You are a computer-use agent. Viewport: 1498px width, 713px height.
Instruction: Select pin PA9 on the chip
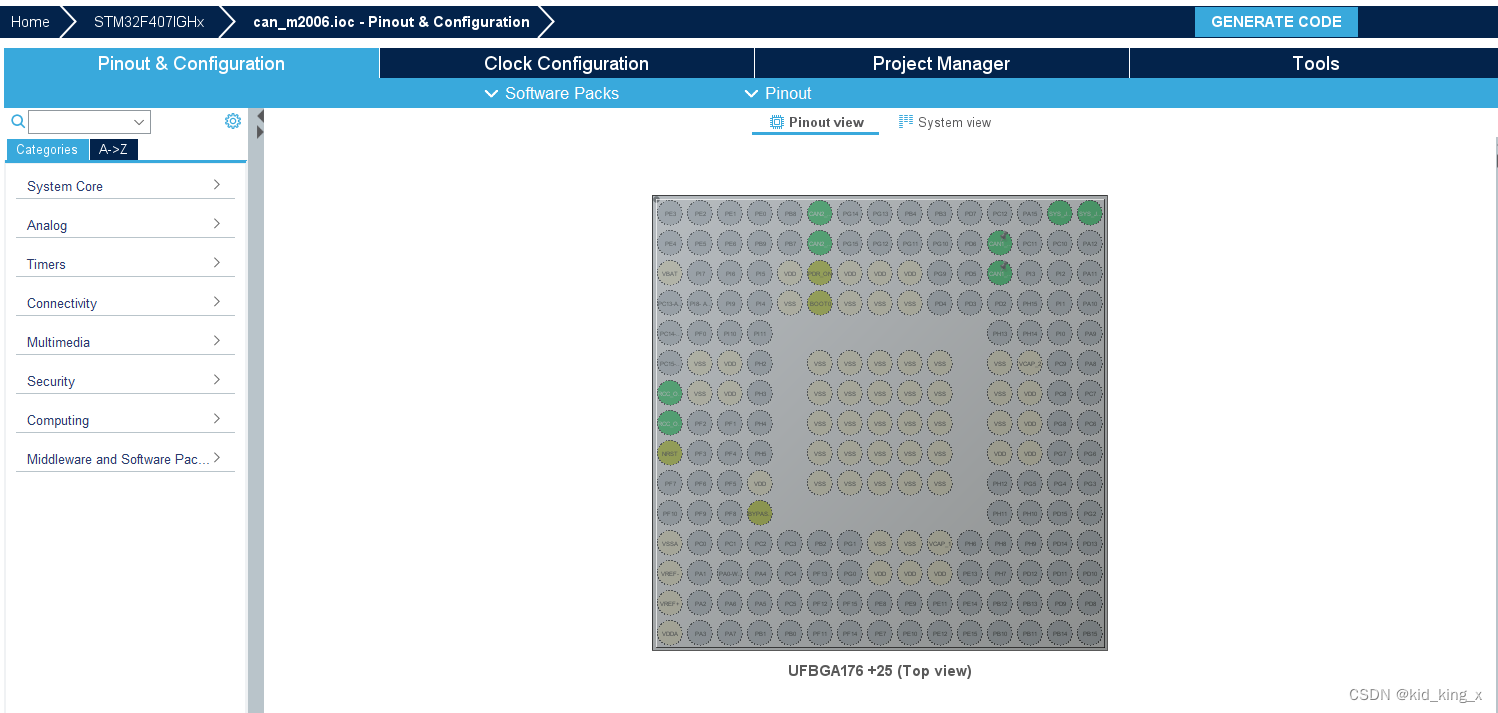pos(1090,333)
